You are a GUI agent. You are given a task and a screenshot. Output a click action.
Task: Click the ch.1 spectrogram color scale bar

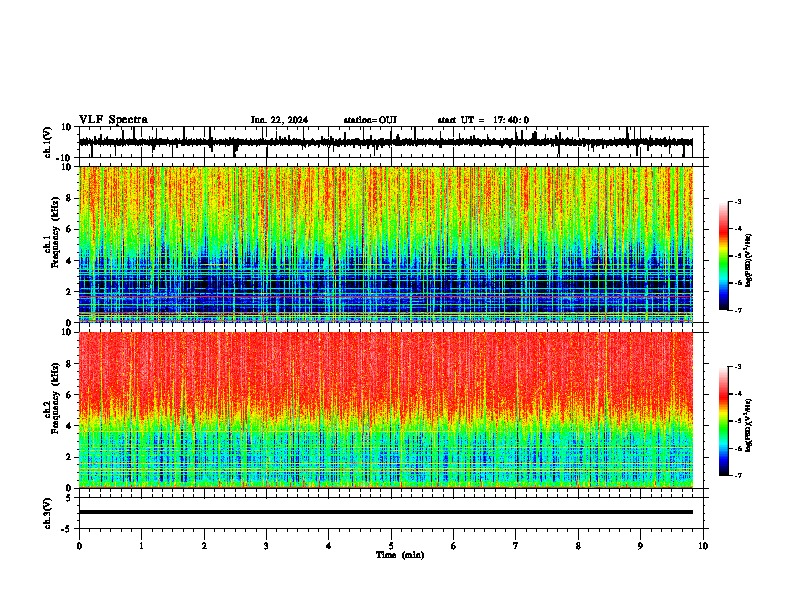[724, 256]
